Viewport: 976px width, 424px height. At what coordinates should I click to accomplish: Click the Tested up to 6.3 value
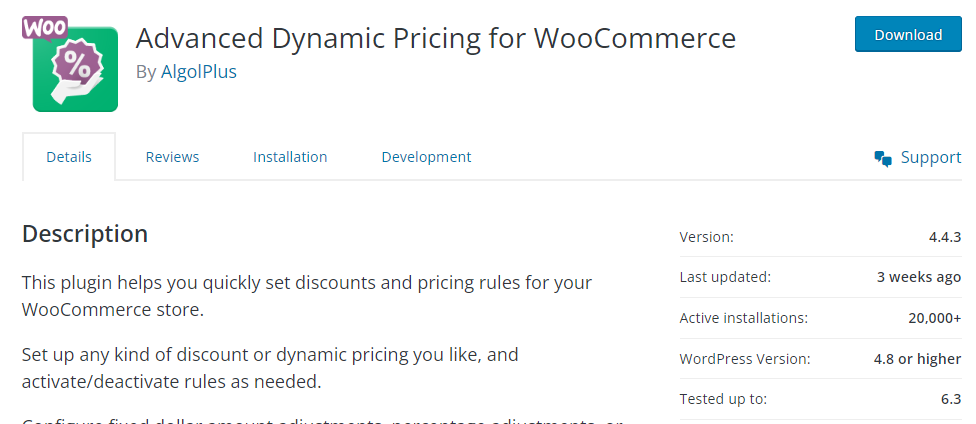951,399
